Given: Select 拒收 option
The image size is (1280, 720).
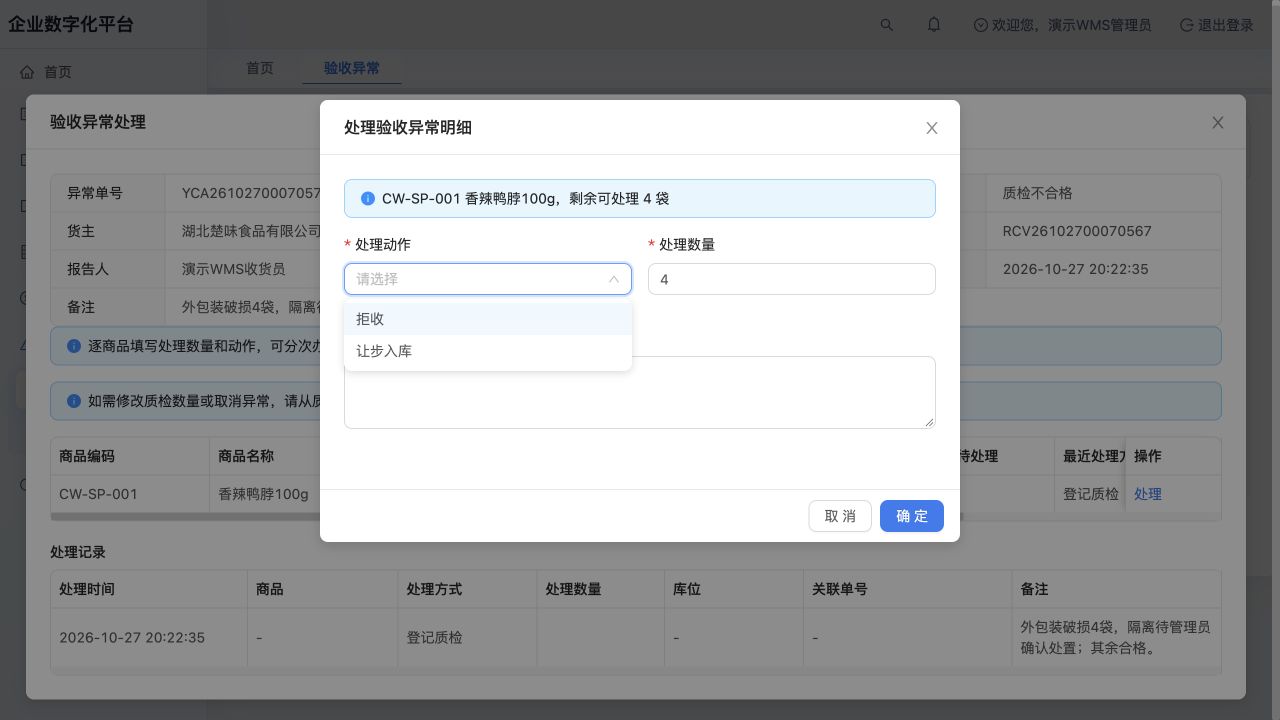Looking at the screenshot, I should pyautogui.click(x=488, y=319).
